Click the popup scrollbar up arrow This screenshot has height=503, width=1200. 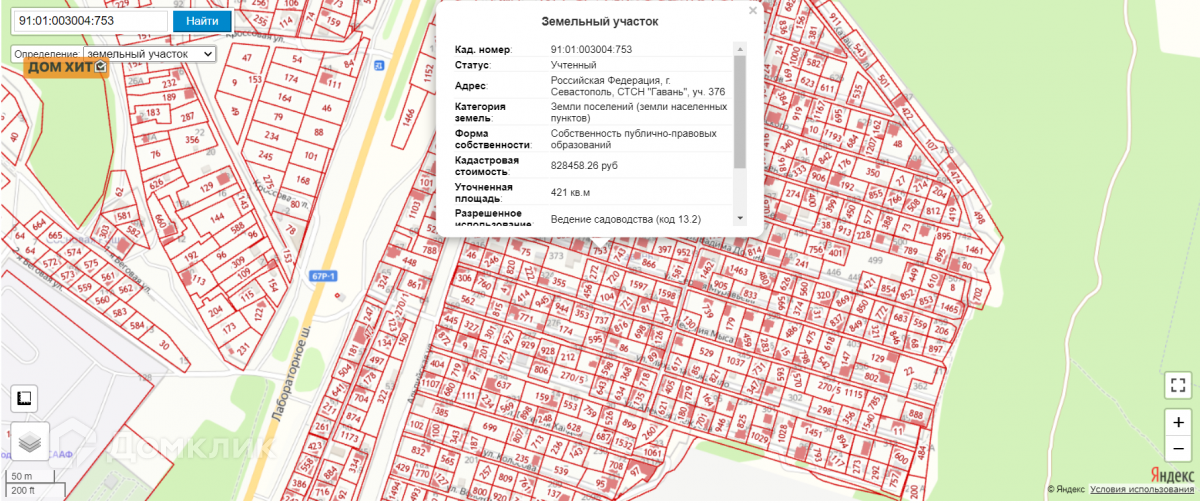pyautogui.click(x=740, y=49)
